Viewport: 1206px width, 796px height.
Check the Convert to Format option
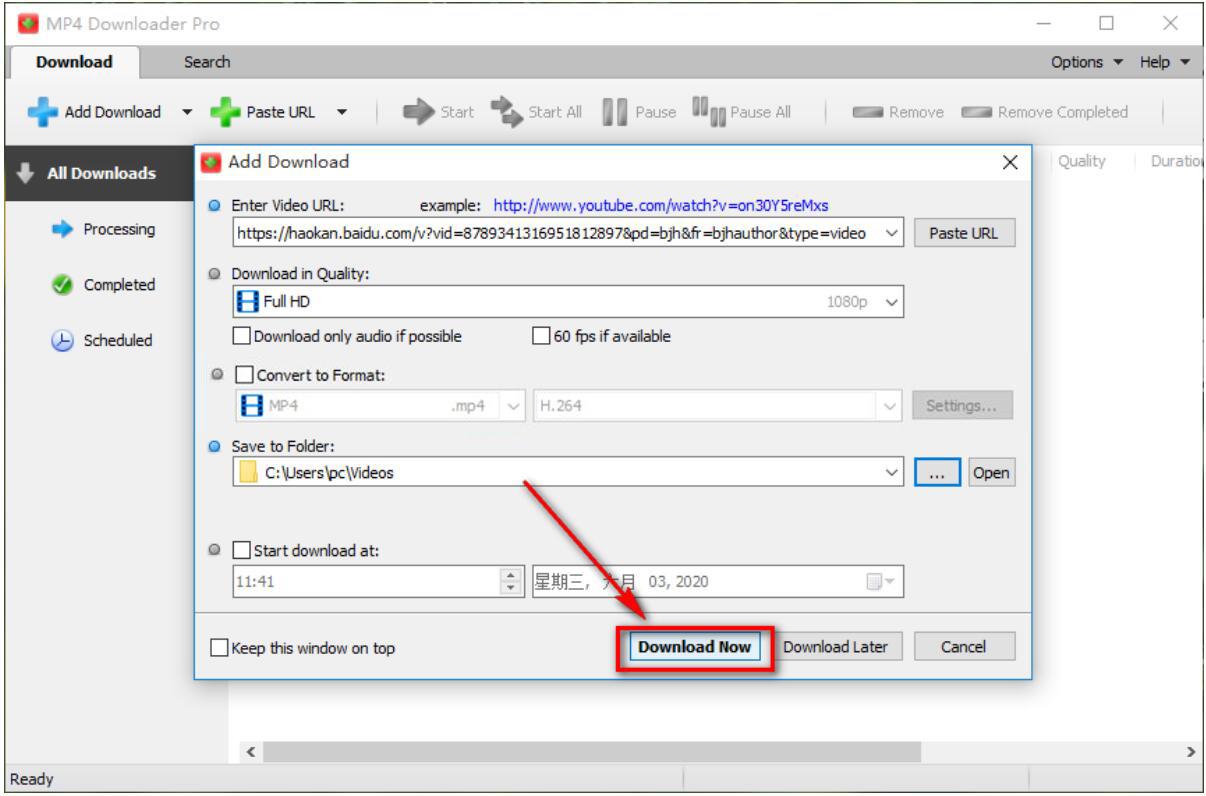[x=244, y=375]
